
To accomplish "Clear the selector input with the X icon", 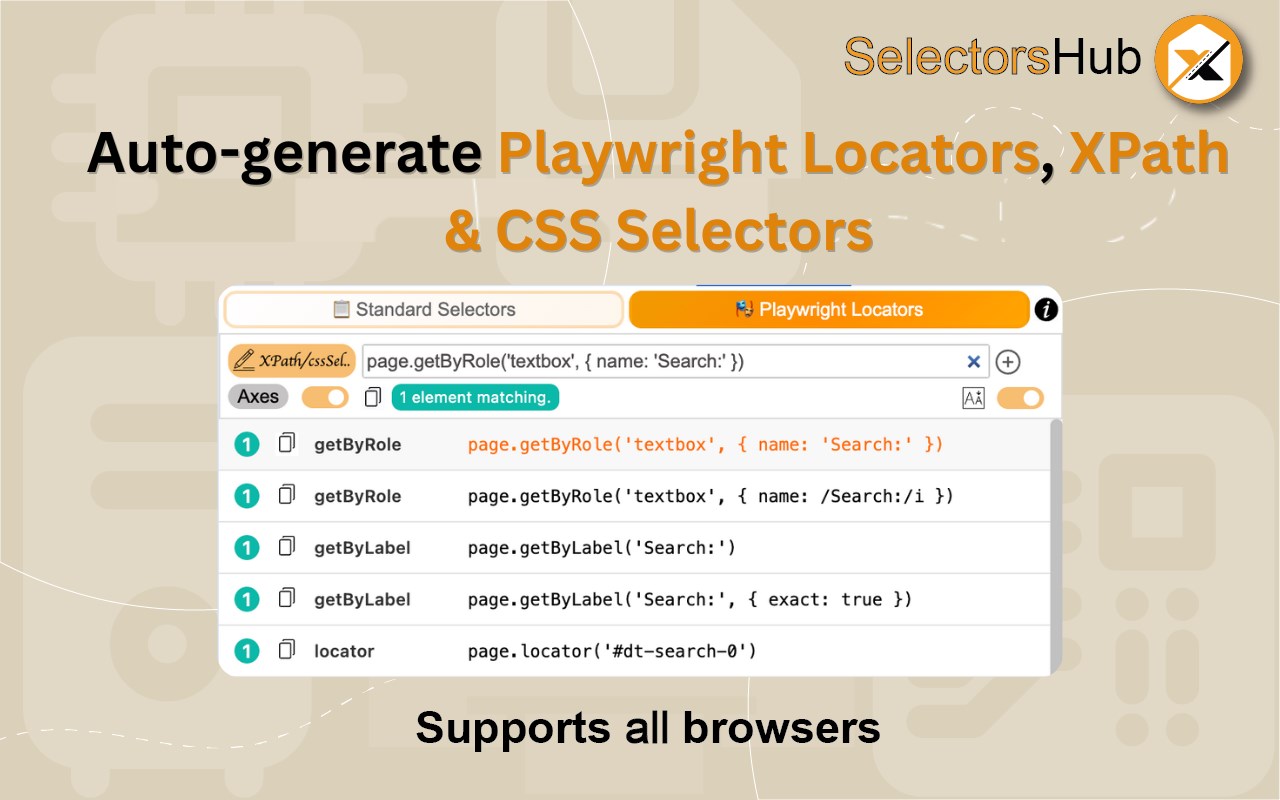I will click(973, 362).
